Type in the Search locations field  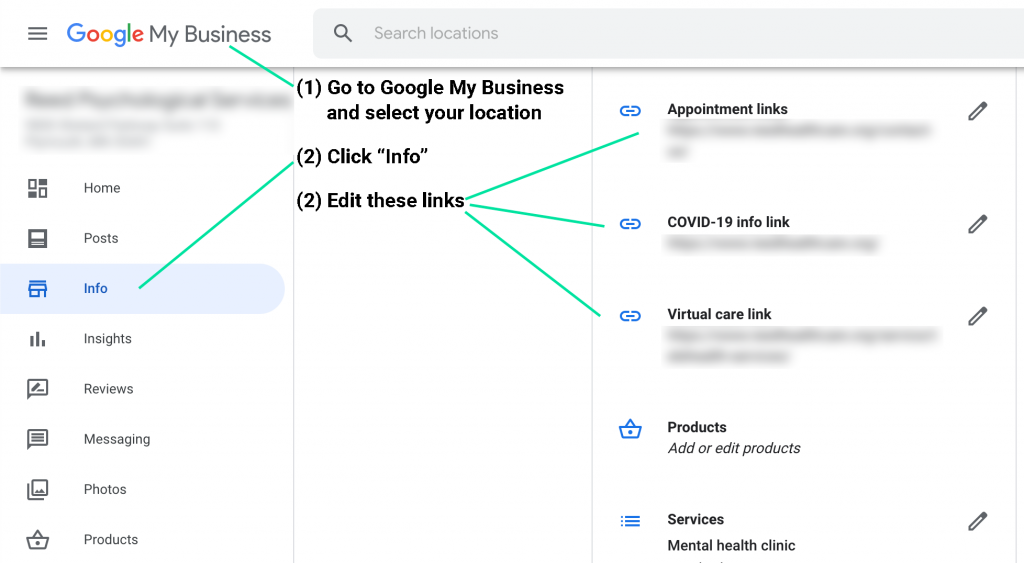click(x=600, y=34)
